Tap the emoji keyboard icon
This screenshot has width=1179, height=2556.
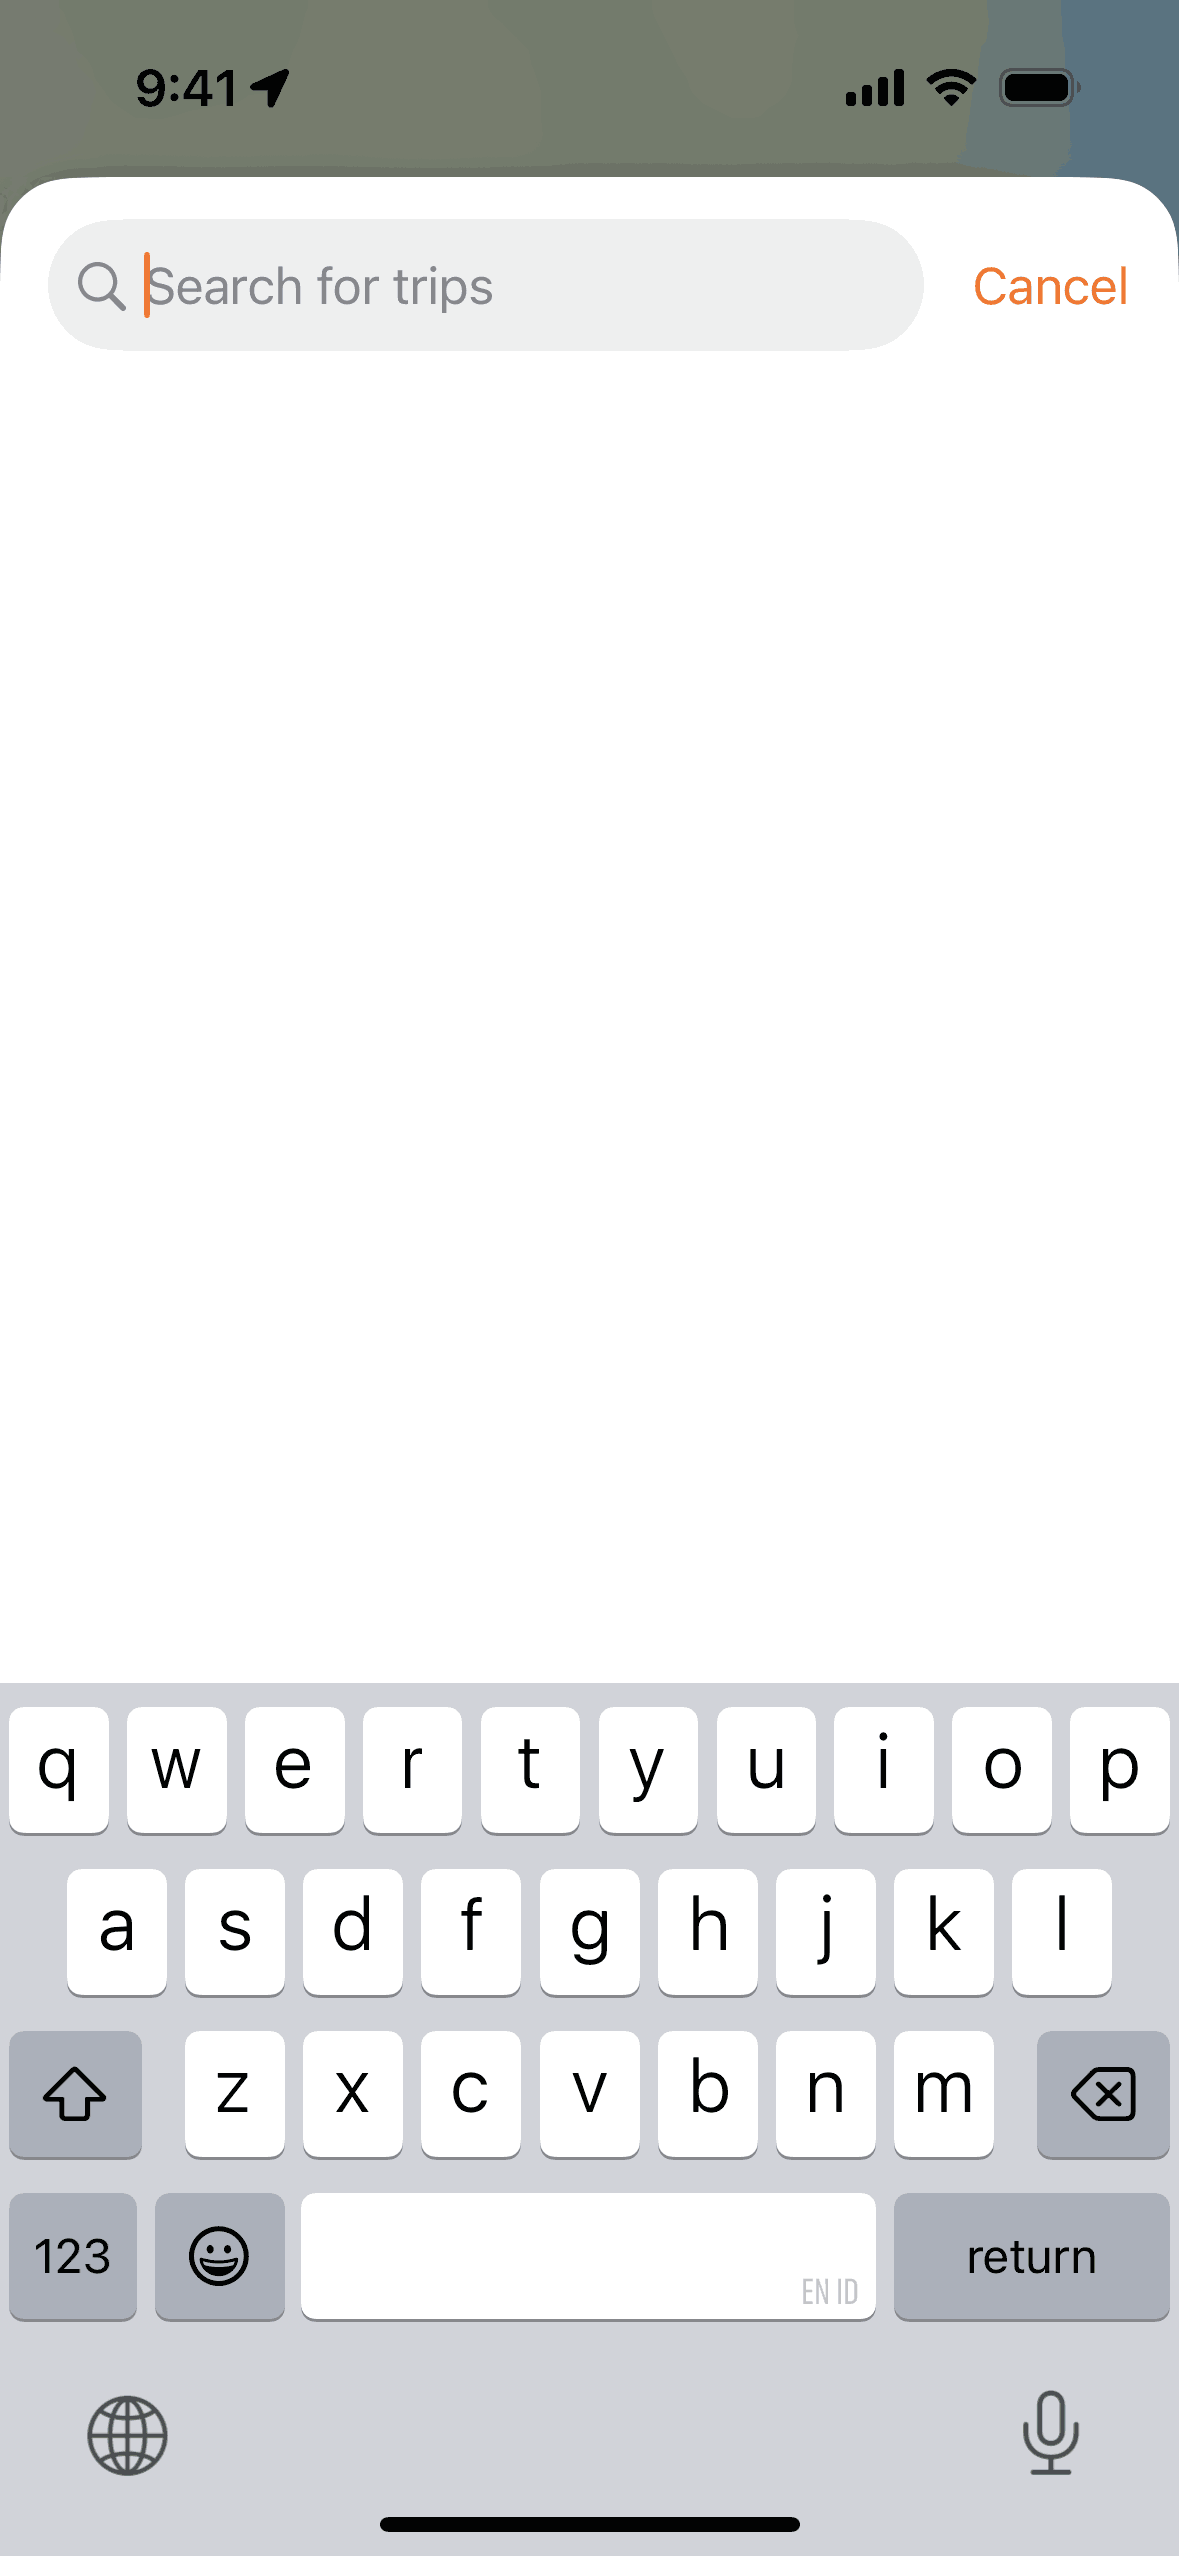pos(219,2256)
